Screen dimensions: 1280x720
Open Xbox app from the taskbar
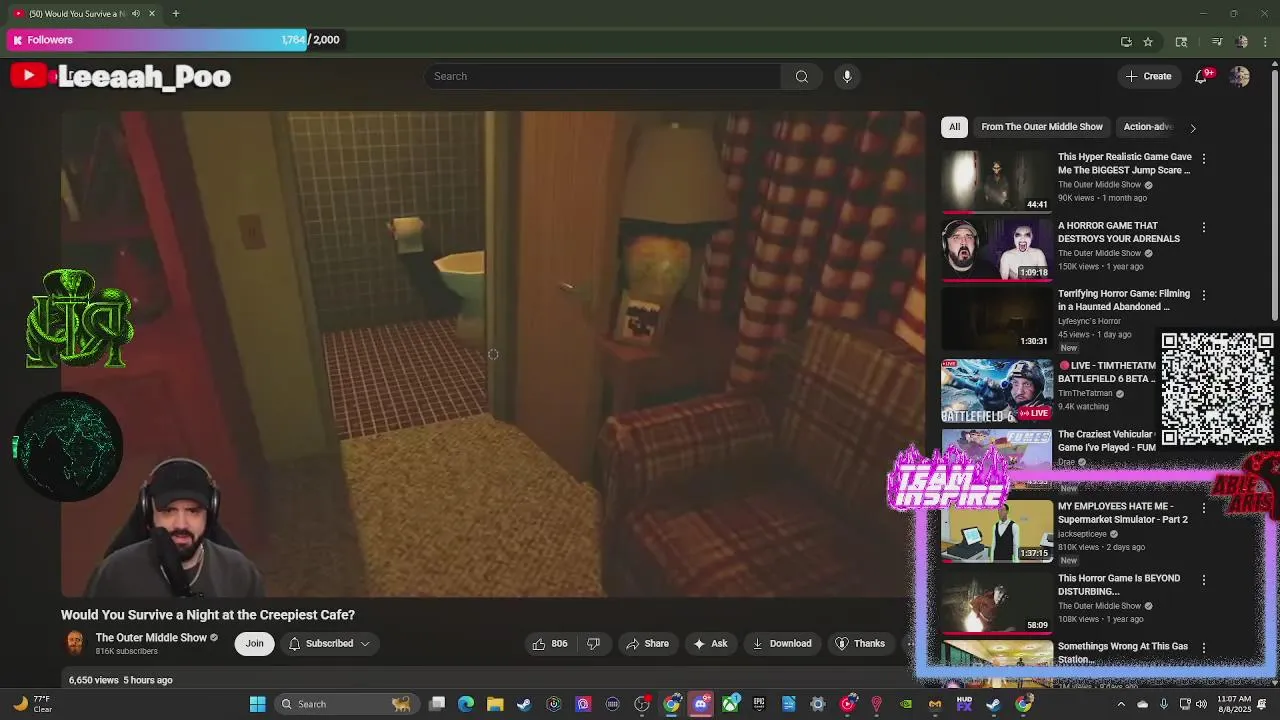[x=730, y=704]
